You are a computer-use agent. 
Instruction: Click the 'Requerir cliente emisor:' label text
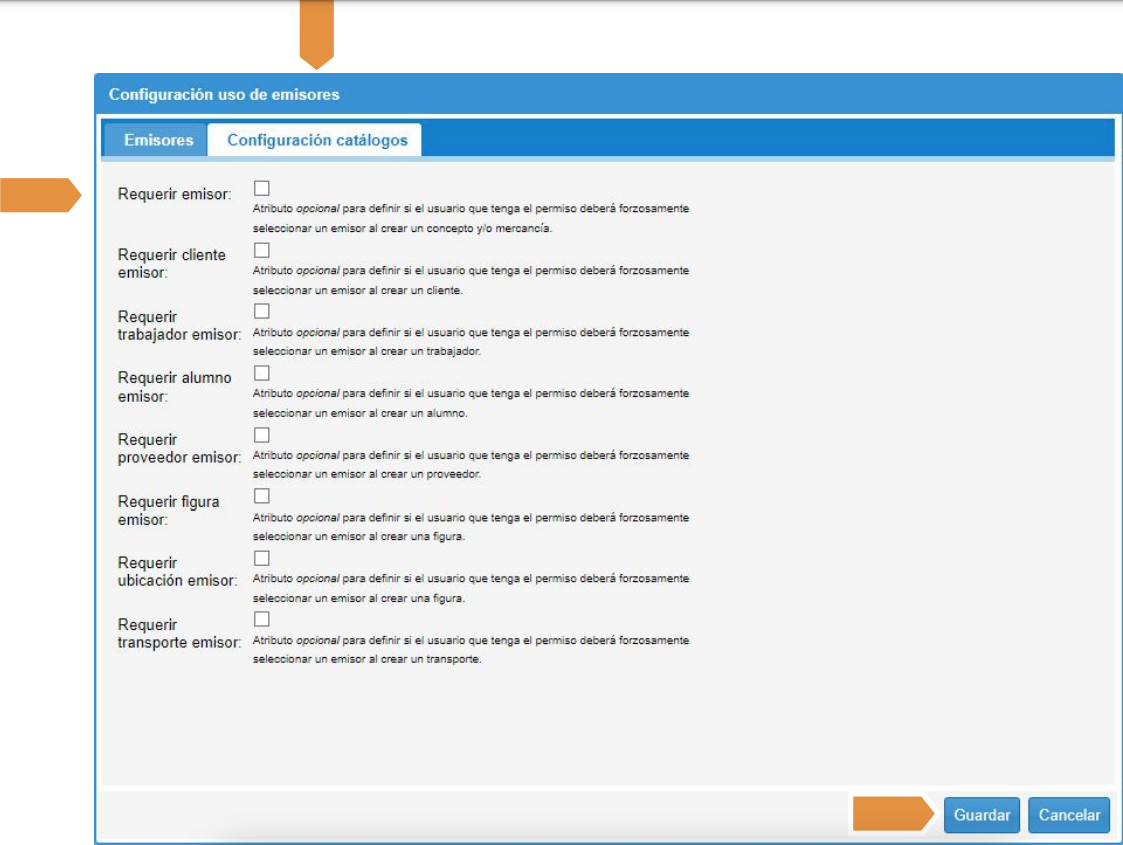172,263
